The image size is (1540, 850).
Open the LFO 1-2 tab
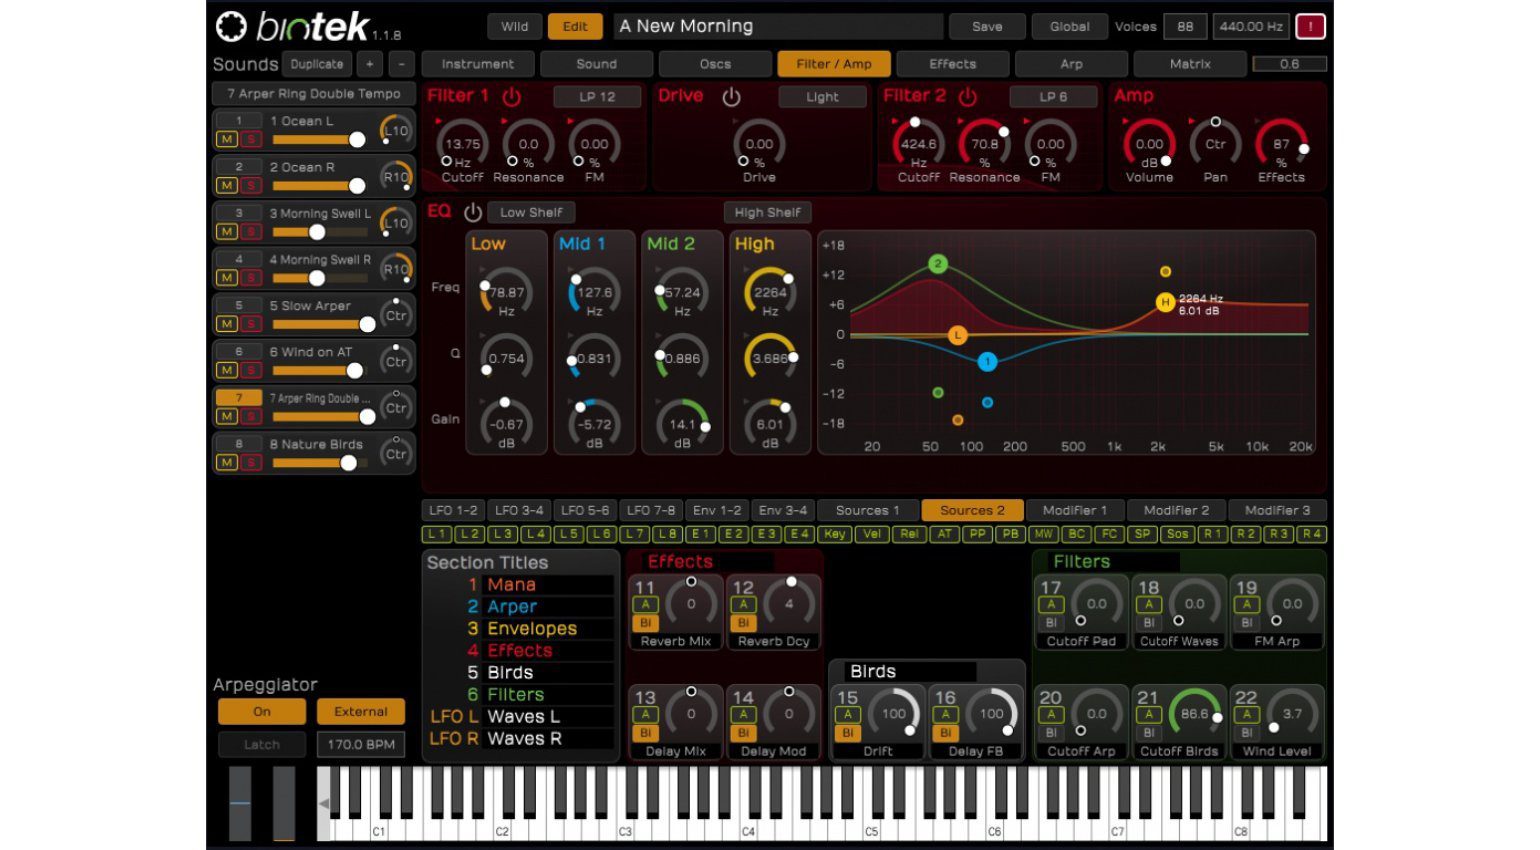(453, 510)
